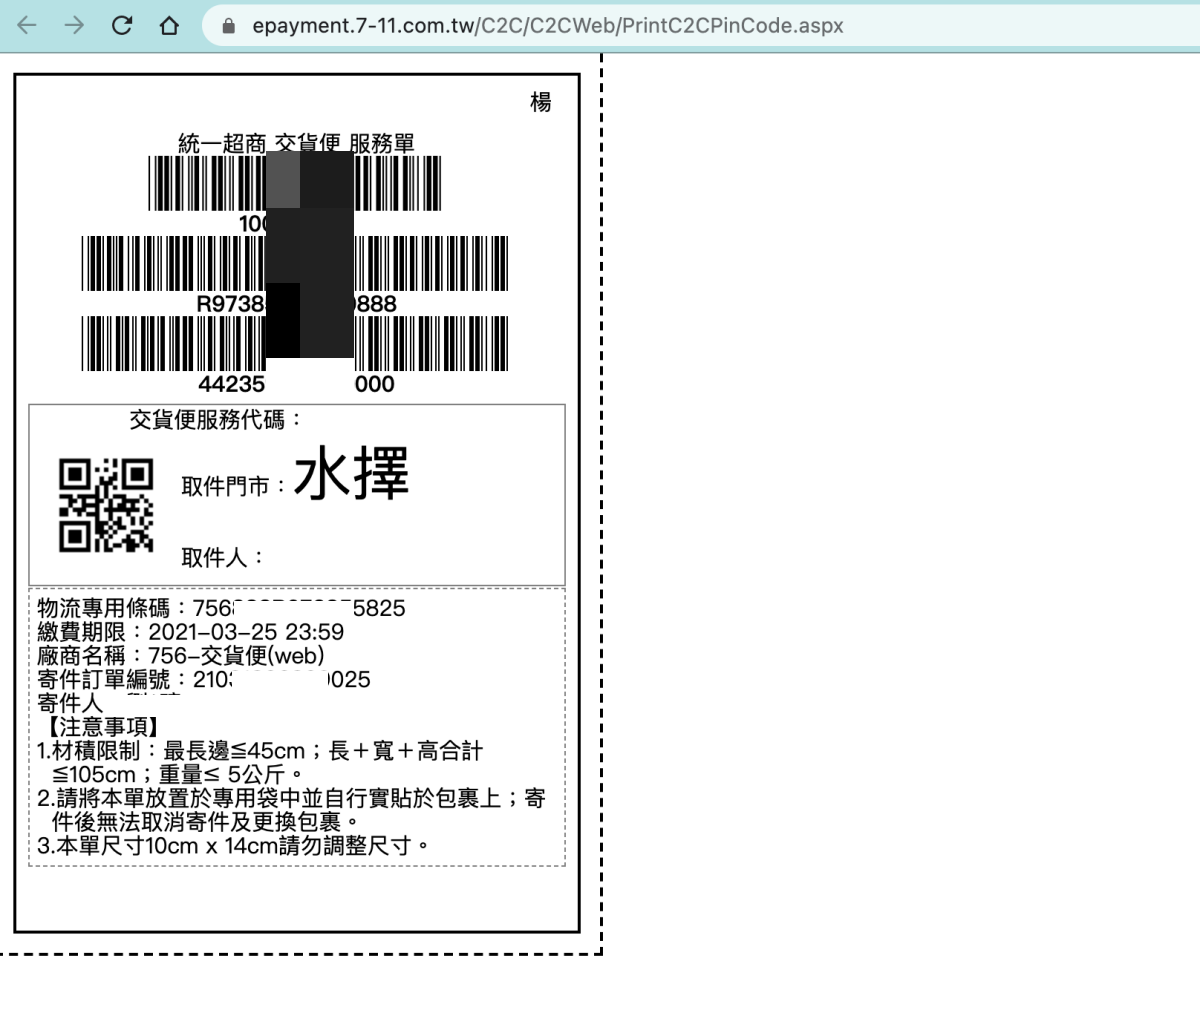Screen dimensions: 1200x1033
Task: Click the 取件人 label
Action: [222, 557]
